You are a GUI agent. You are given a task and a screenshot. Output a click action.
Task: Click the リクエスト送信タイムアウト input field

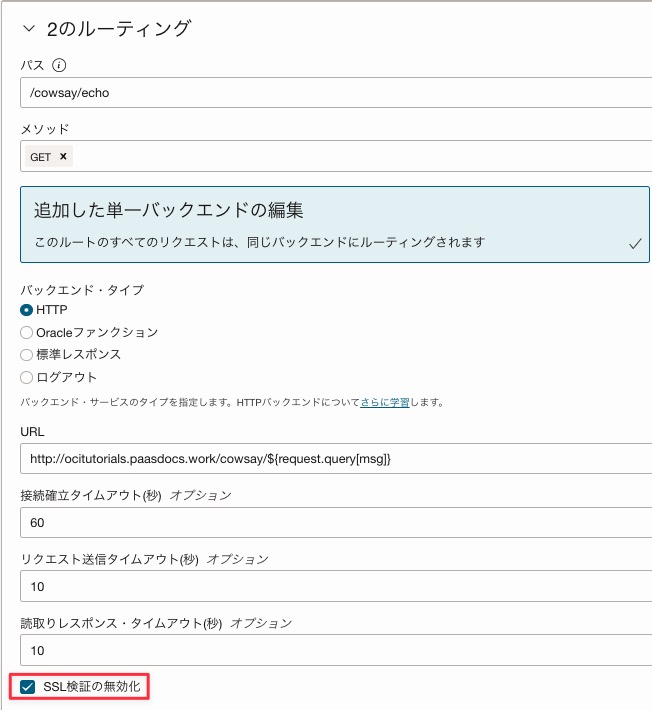click(x=335, y=586)
